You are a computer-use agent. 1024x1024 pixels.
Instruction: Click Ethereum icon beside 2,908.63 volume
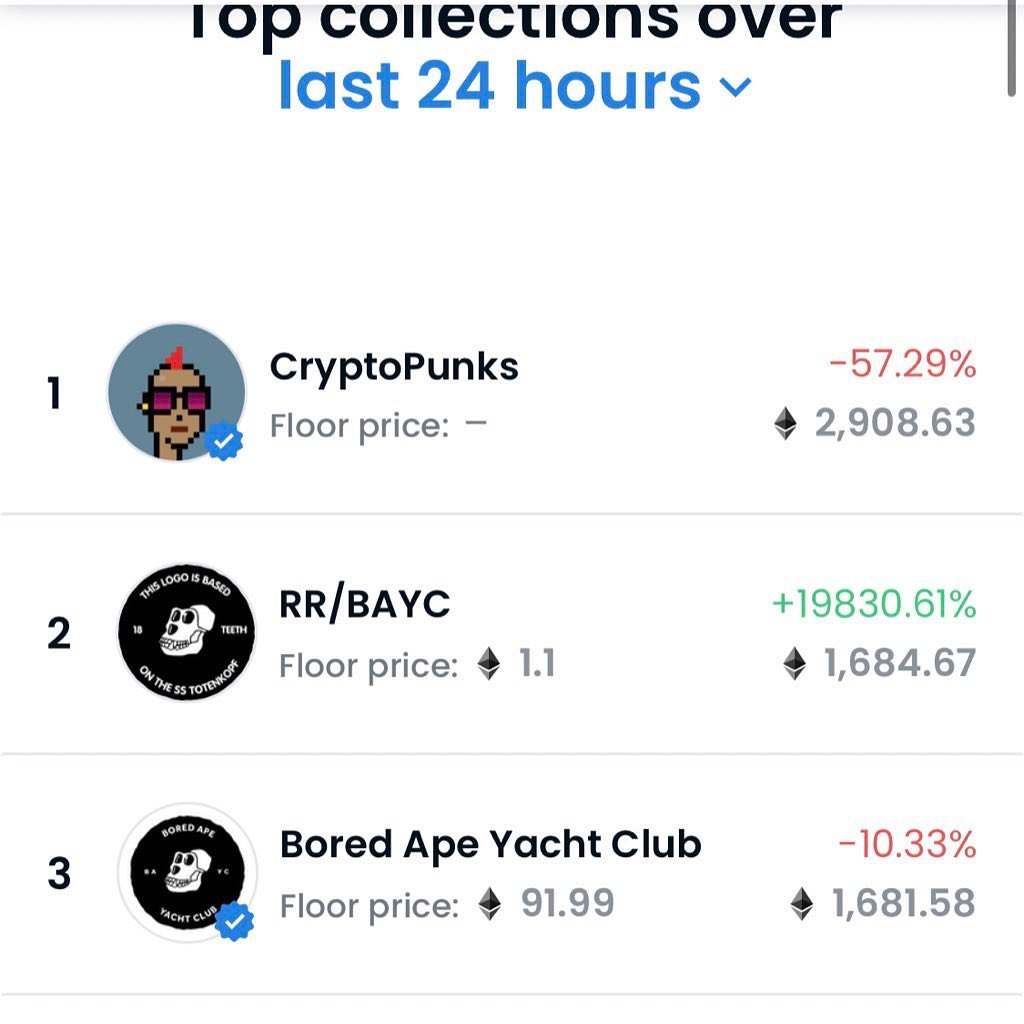coord(786,424)
